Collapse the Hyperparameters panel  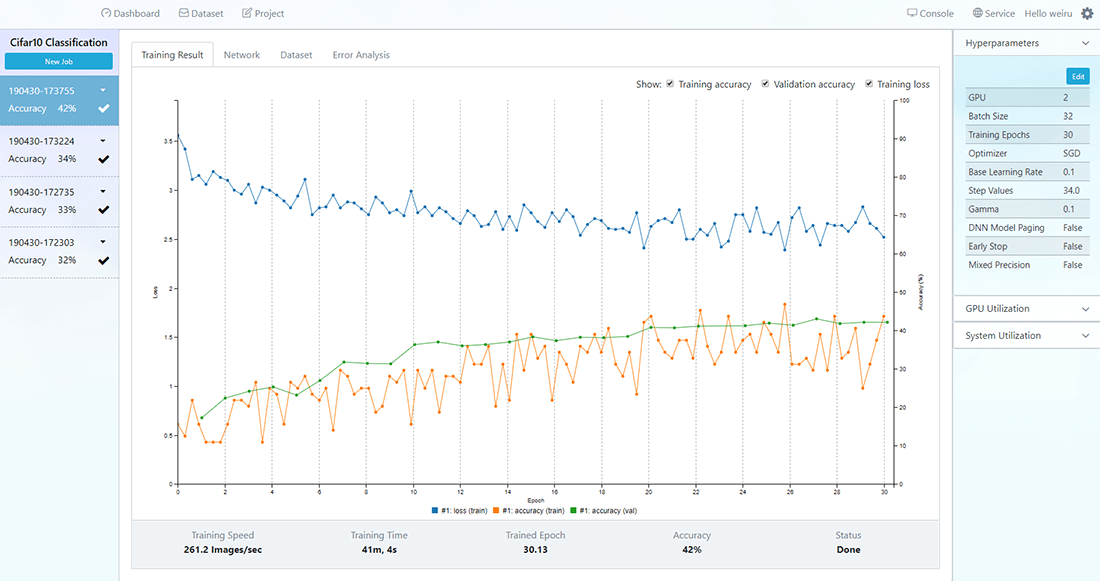(x=1085, y=44)
